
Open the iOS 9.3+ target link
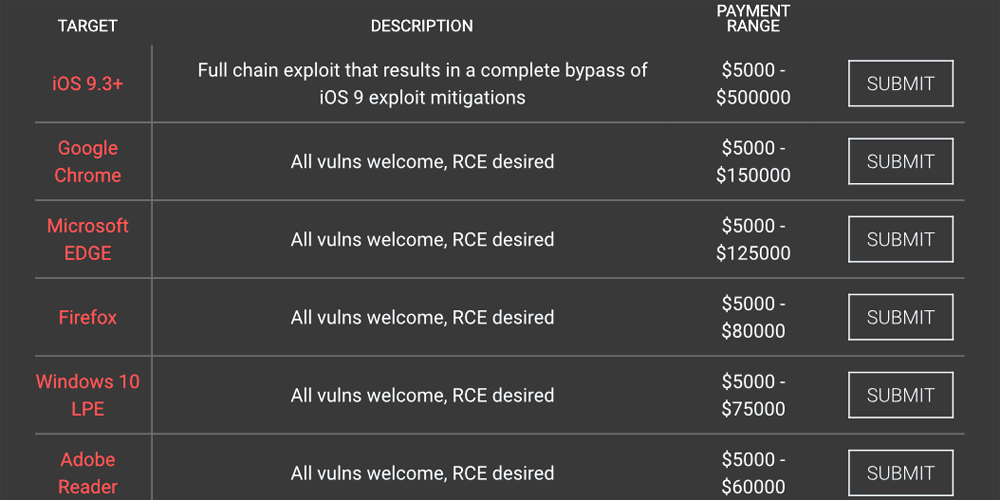[x=88, y=84]
